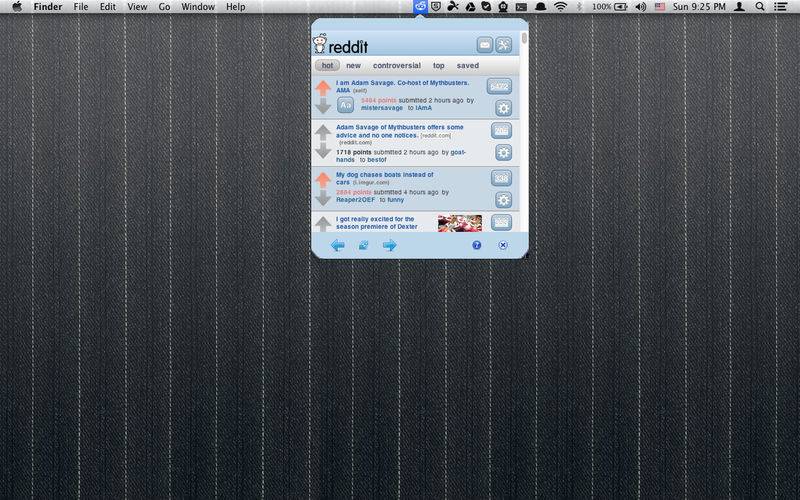Open the volume control menu
This screenshot has width=800, height=500.
point(640,7)
